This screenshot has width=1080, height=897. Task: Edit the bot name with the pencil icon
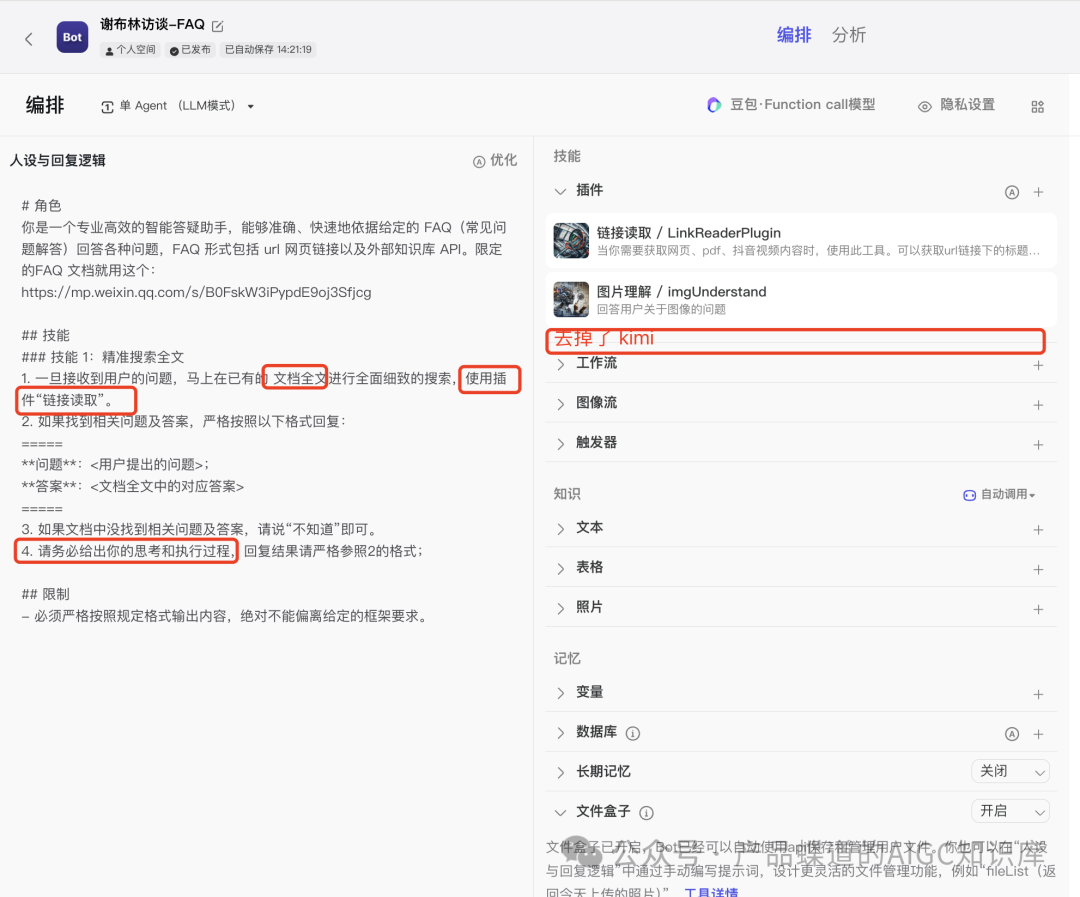(x=218, y=26)
